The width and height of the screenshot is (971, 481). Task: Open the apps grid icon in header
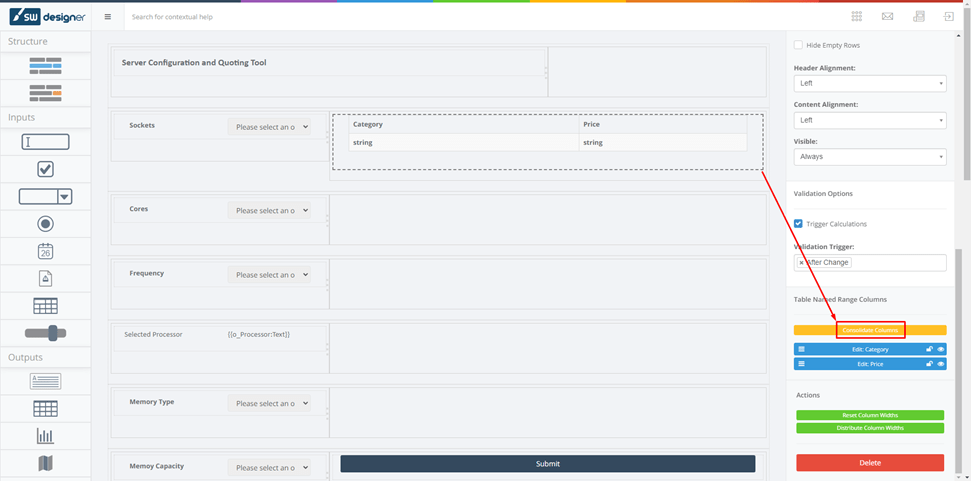(857, 16)
